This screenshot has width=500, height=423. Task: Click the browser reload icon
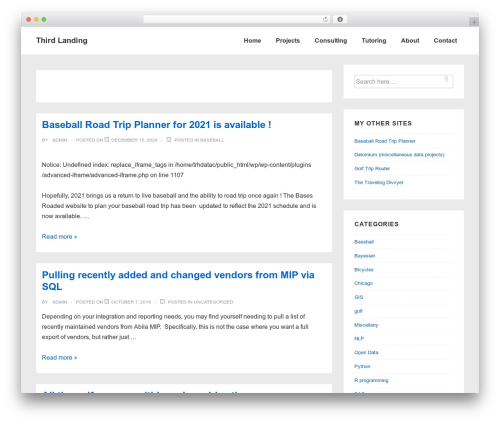(x=325, y=20)
